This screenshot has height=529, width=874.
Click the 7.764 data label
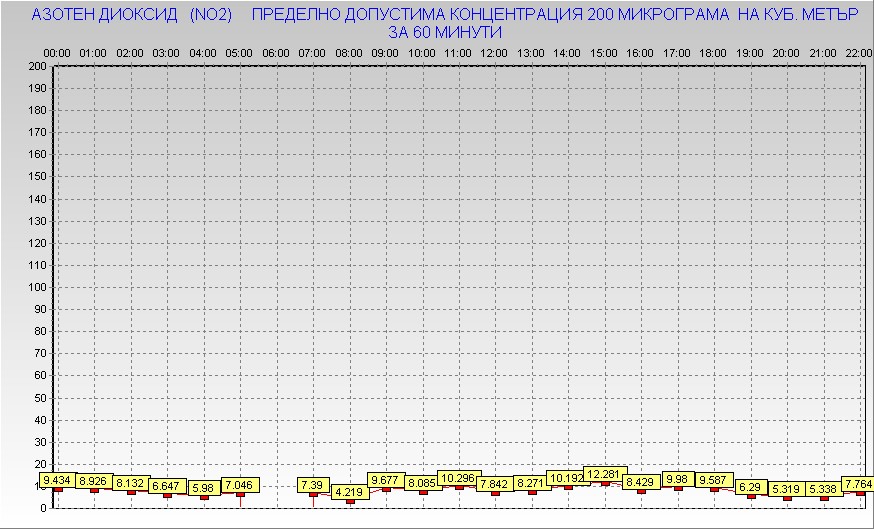click(x=857, y=484)
